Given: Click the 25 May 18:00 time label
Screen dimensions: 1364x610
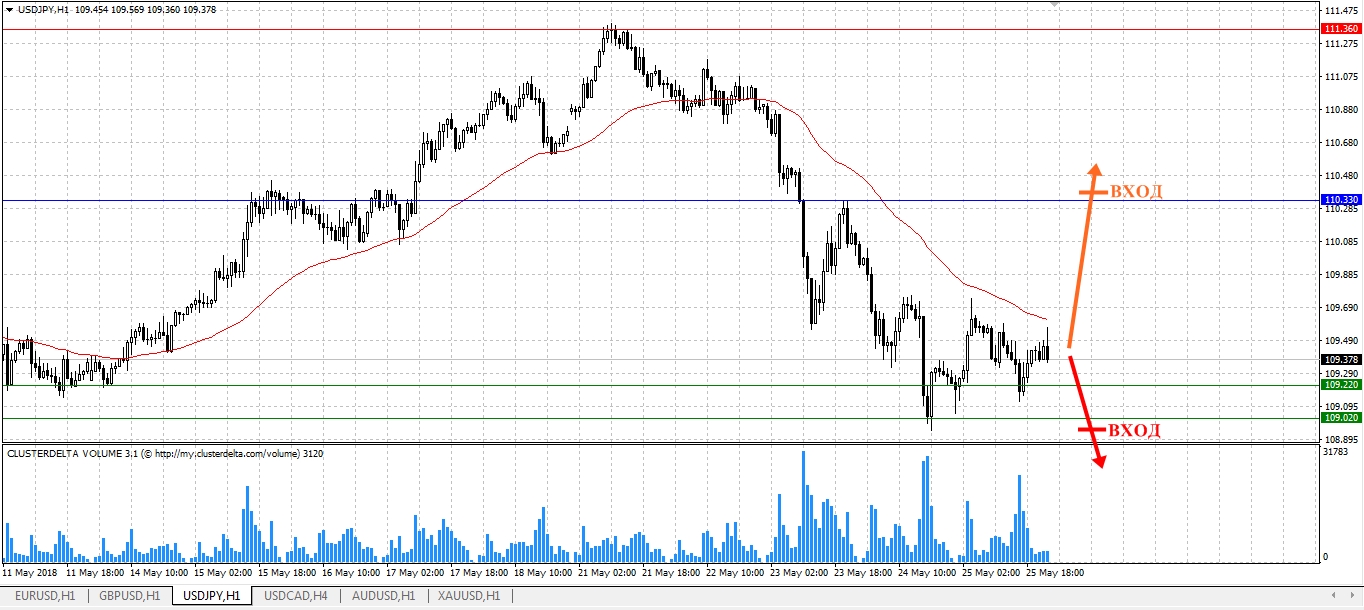Looking at the screenshot, I should pos(1055,574).
